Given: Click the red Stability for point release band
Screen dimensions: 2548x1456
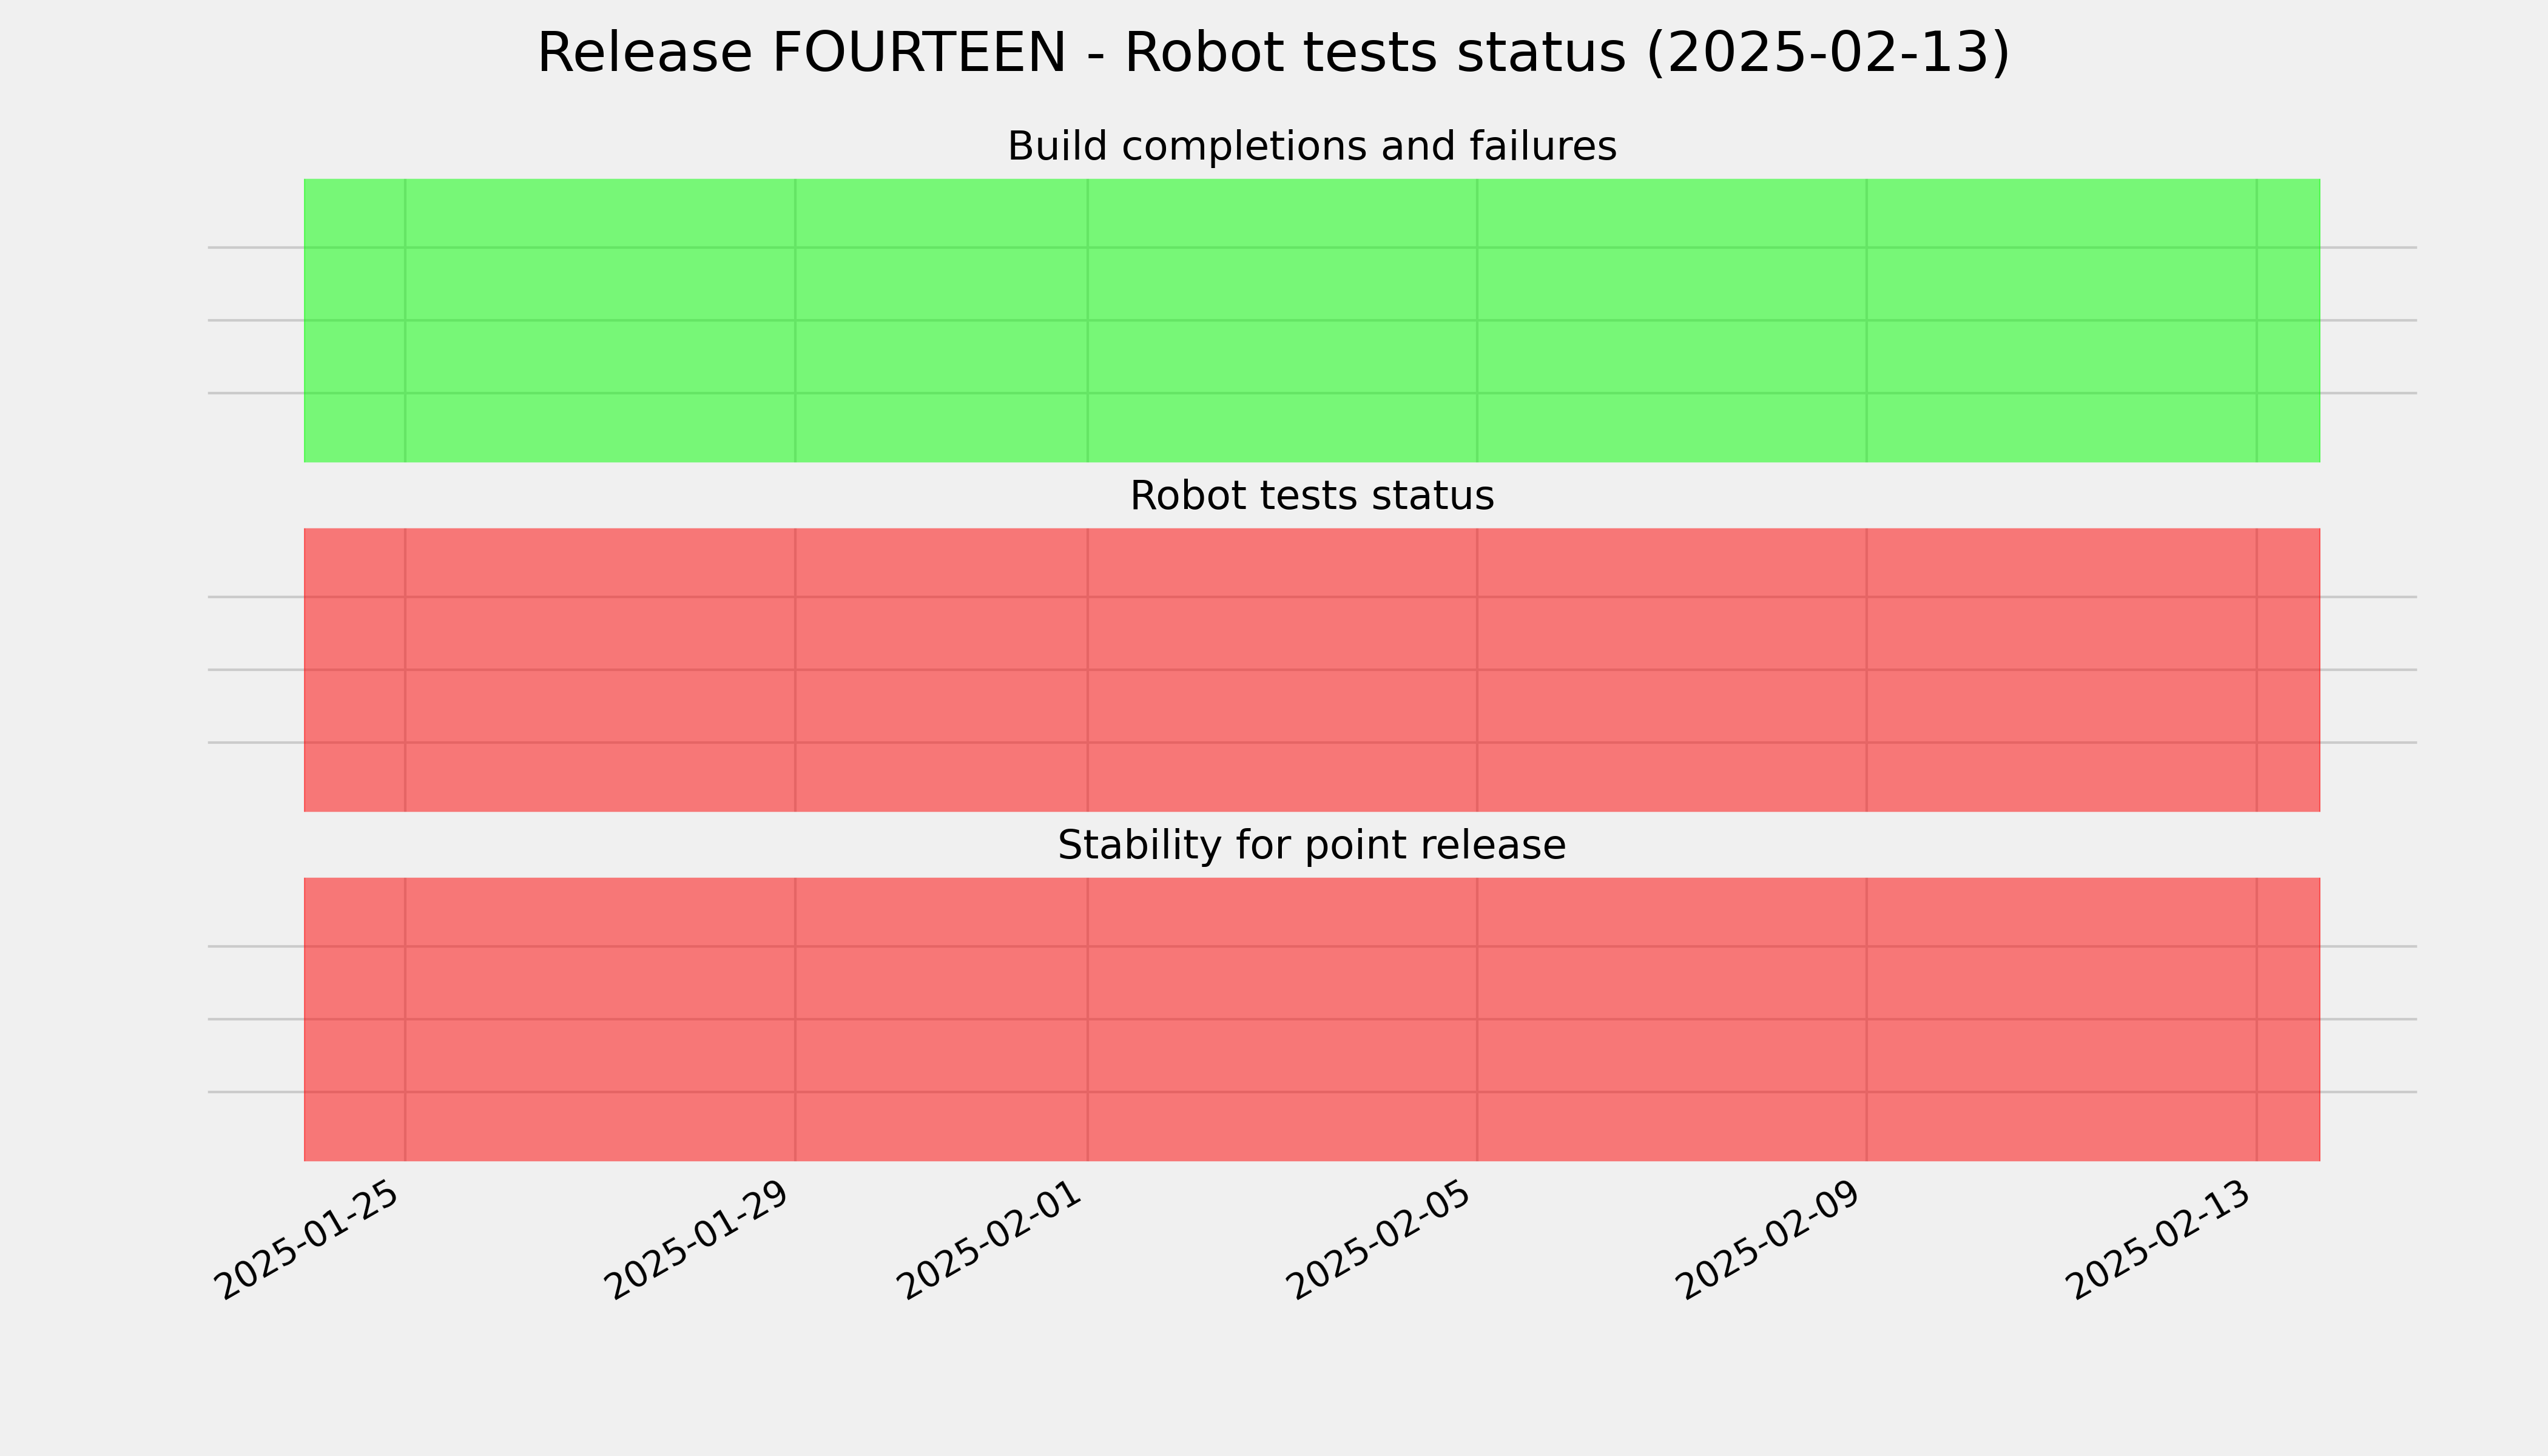Looking at the screenshot, I should [1312, 1019].
